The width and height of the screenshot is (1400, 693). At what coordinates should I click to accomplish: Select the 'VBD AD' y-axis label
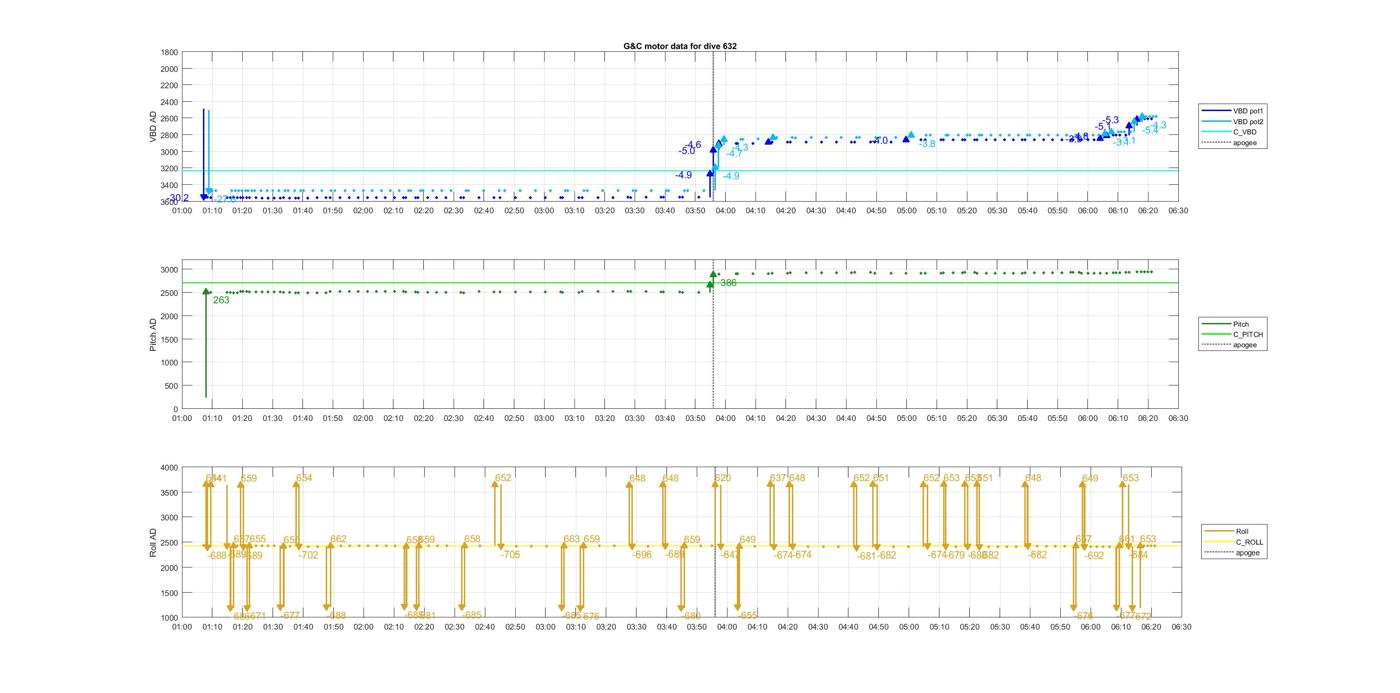click(153, 127)
